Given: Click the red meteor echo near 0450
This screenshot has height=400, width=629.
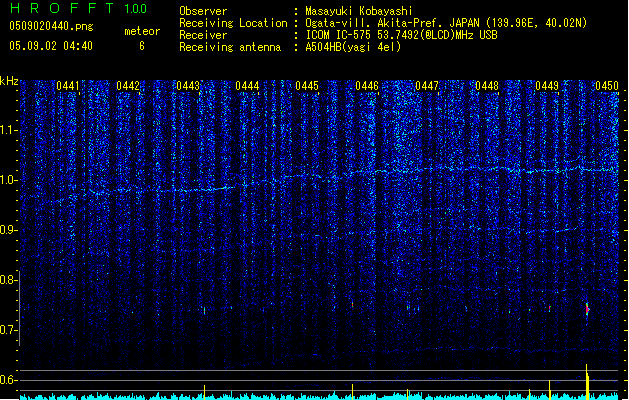Looking at the screenshot, I should click(587, 310).
